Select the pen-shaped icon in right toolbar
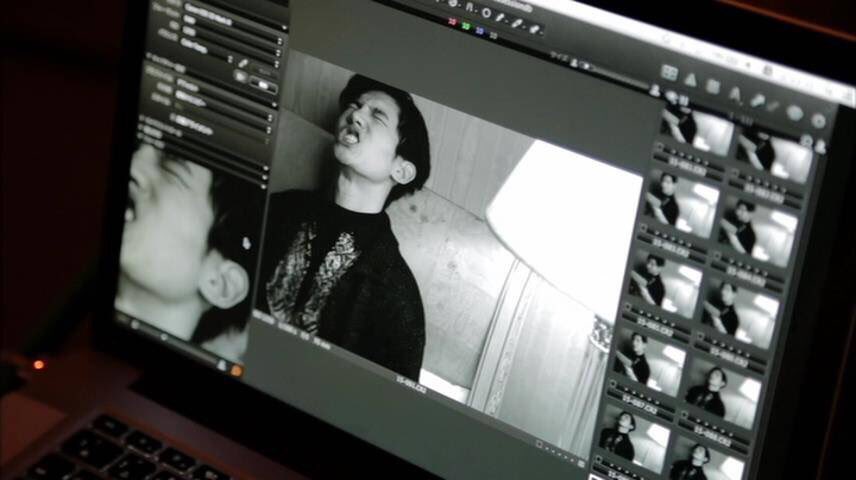The image size is (856, 480). click(x=757, y=100)
